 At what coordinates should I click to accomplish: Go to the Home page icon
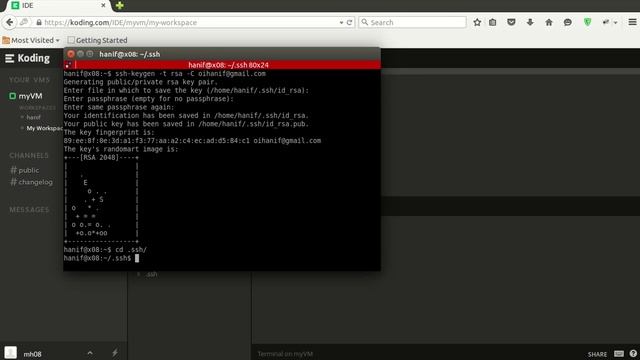click(549, 22)
